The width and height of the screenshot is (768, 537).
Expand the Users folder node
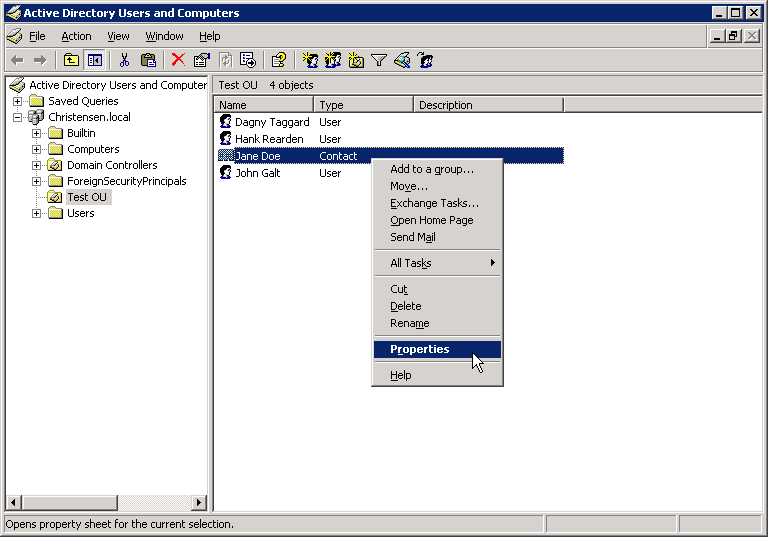37,213
